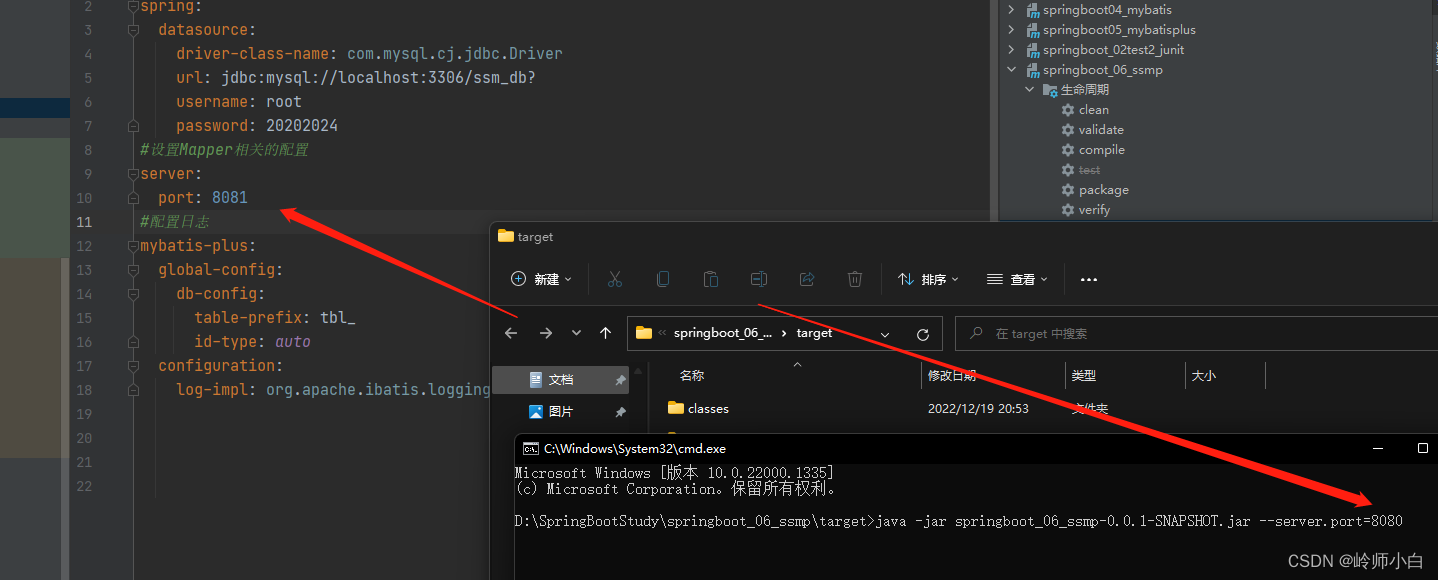Screen dimensions: 1438x580
Task: Collapse the code fold at mybatis-plus line
Action: [133, 245]
